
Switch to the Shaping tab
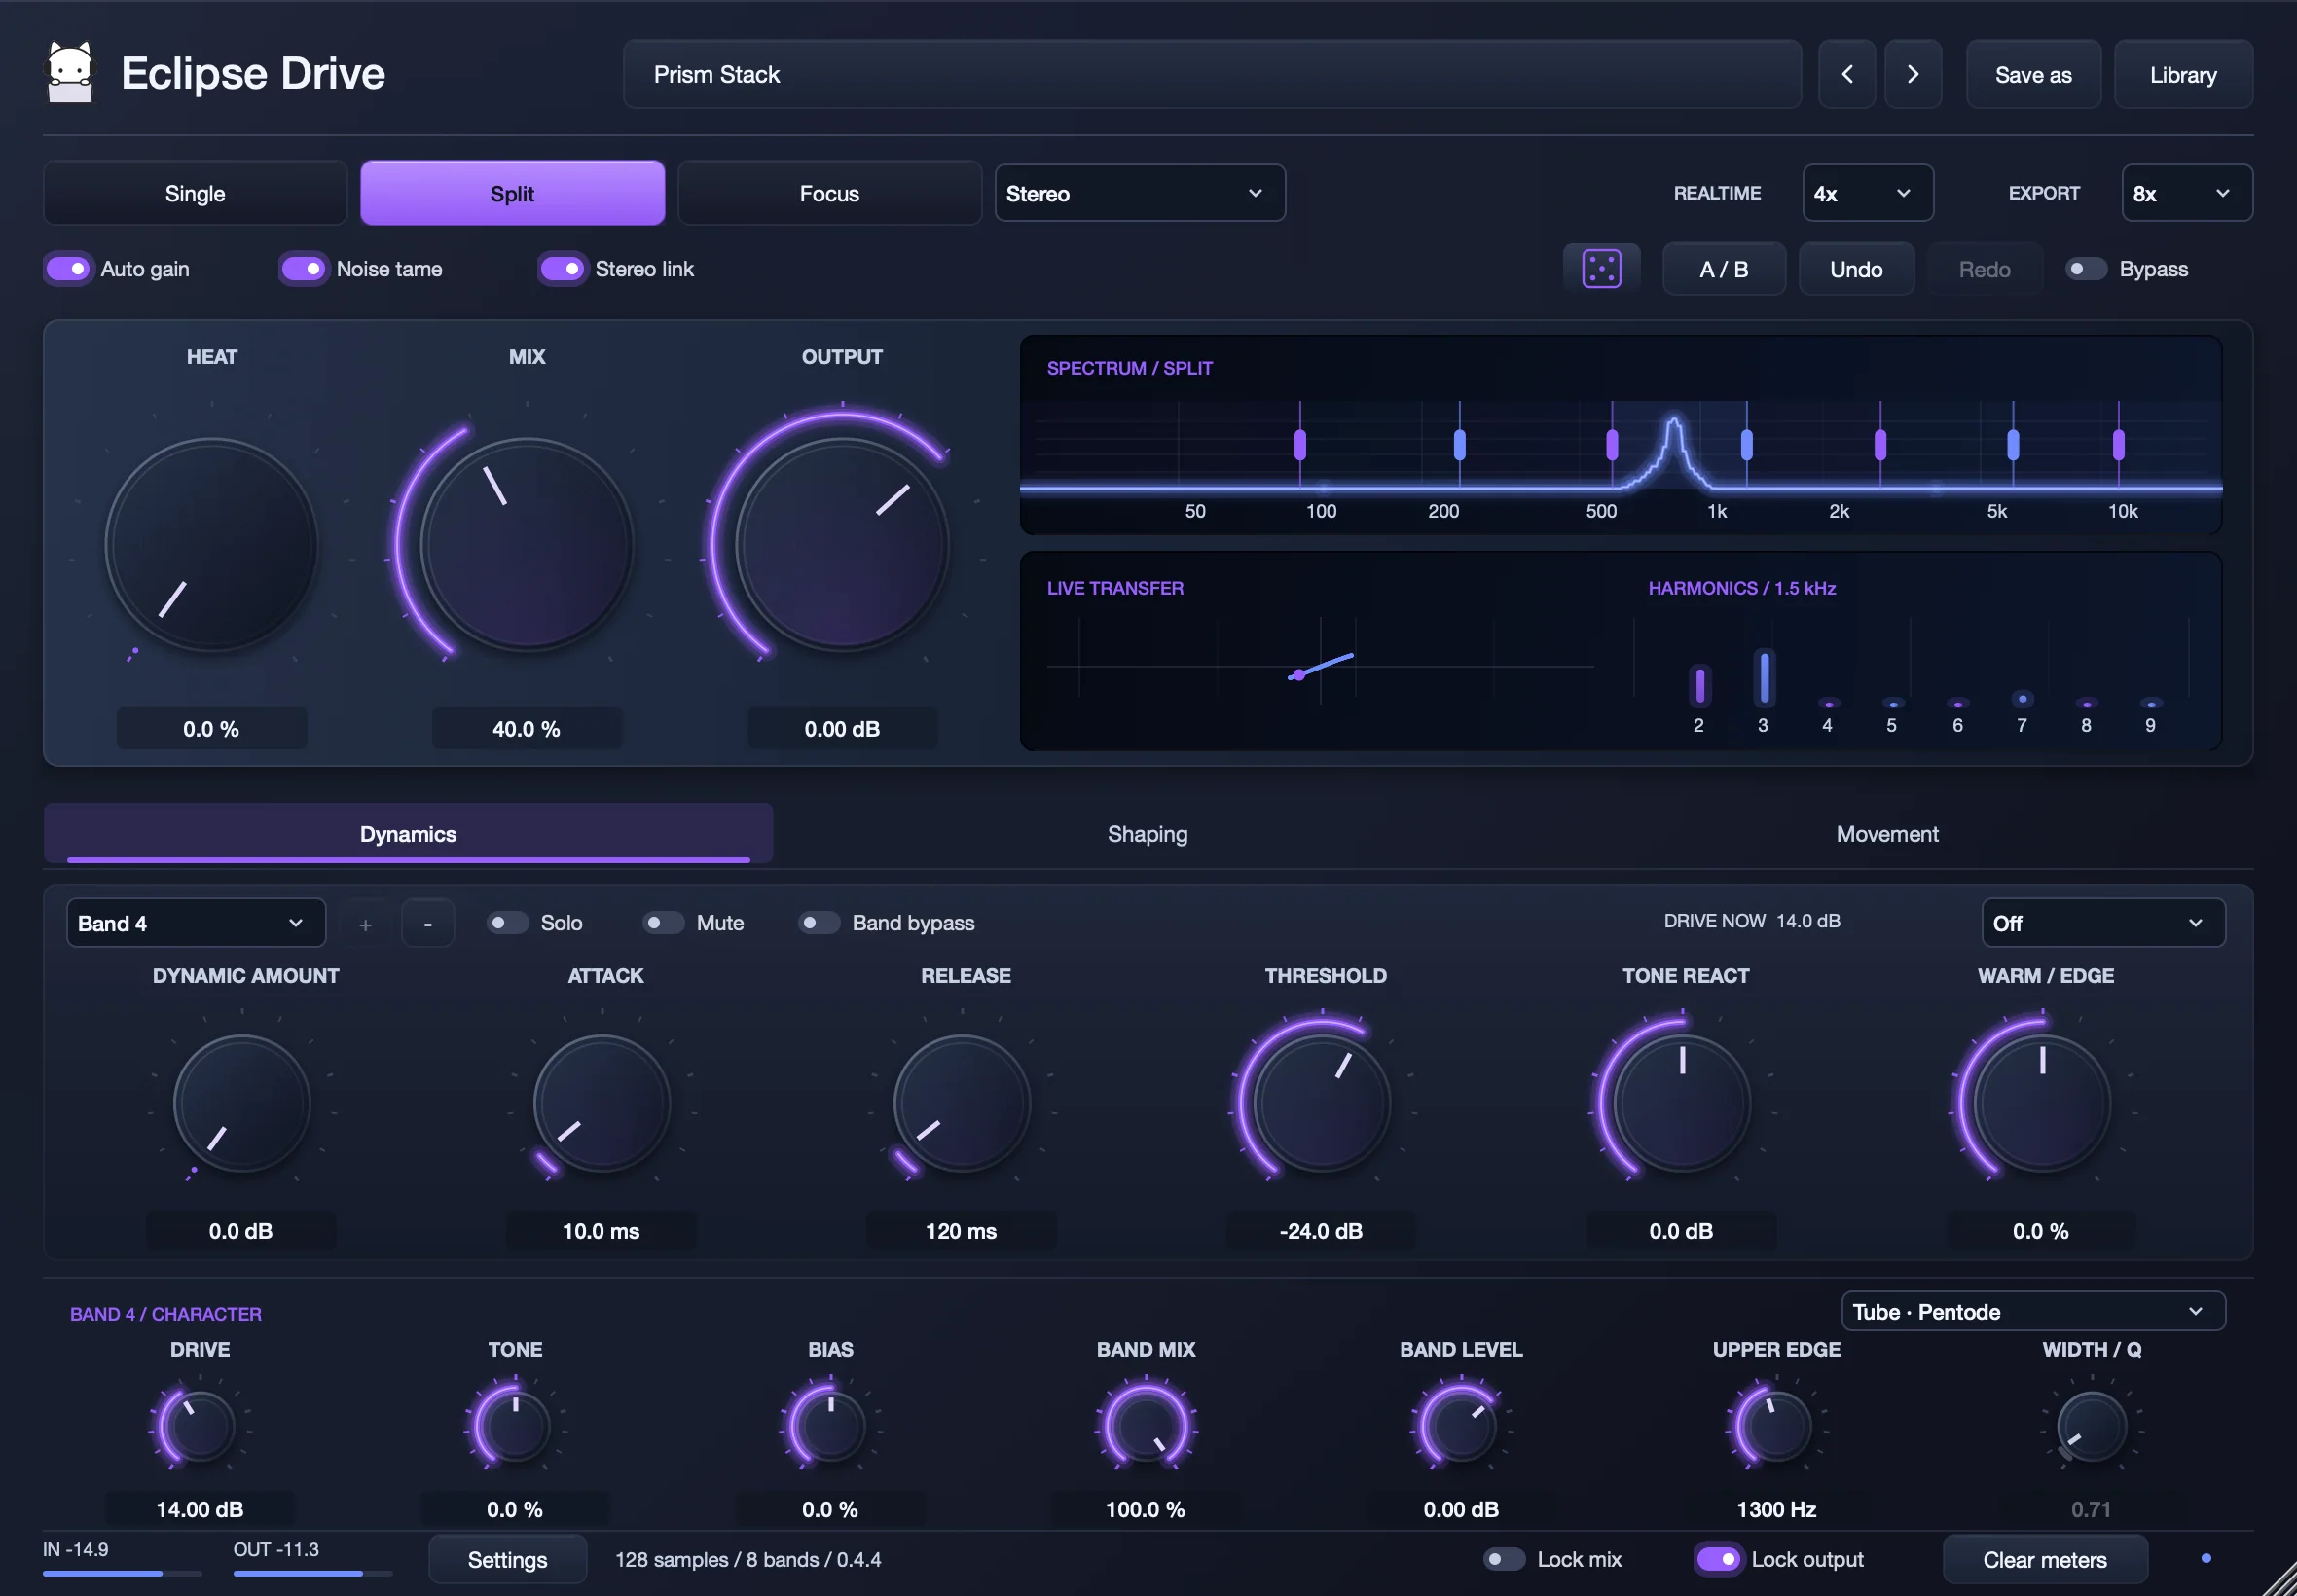pyautogui.click(x=1147, y=834)
